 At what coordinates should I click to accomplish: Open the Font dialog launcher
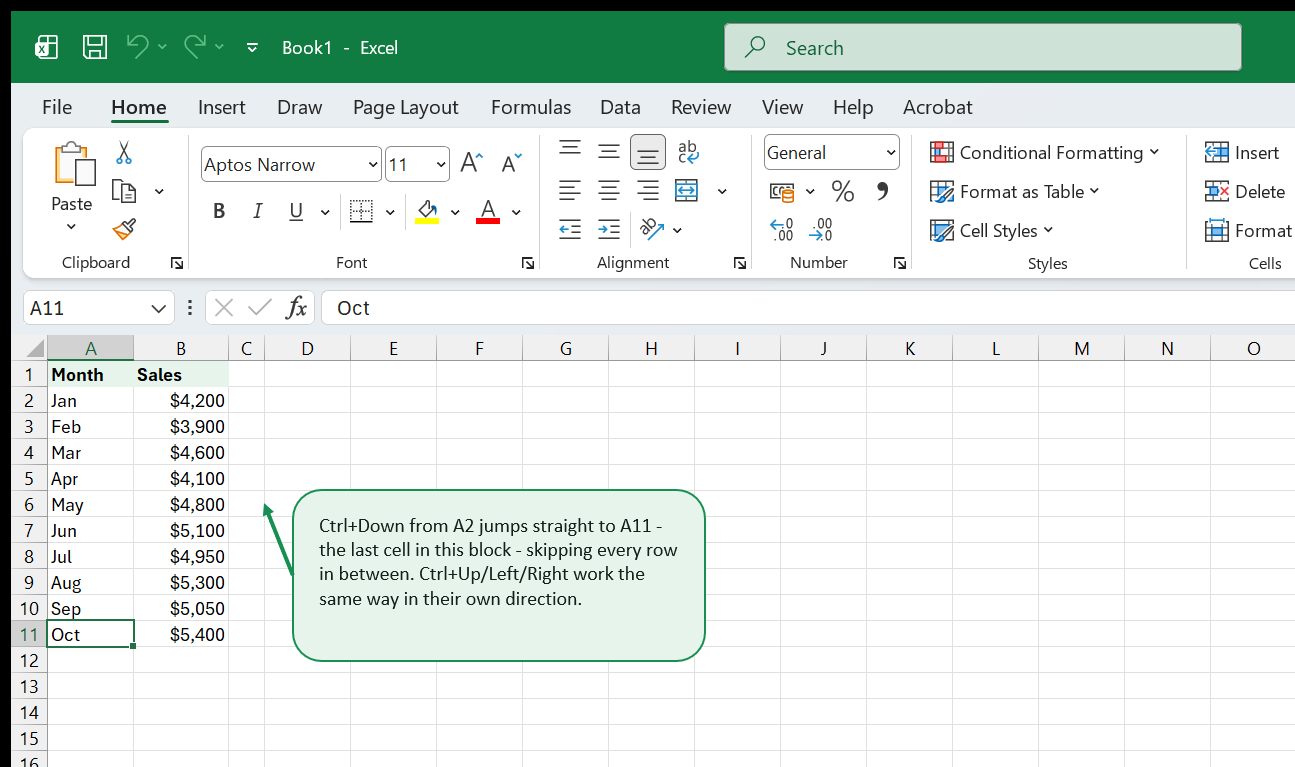(527, 263)
